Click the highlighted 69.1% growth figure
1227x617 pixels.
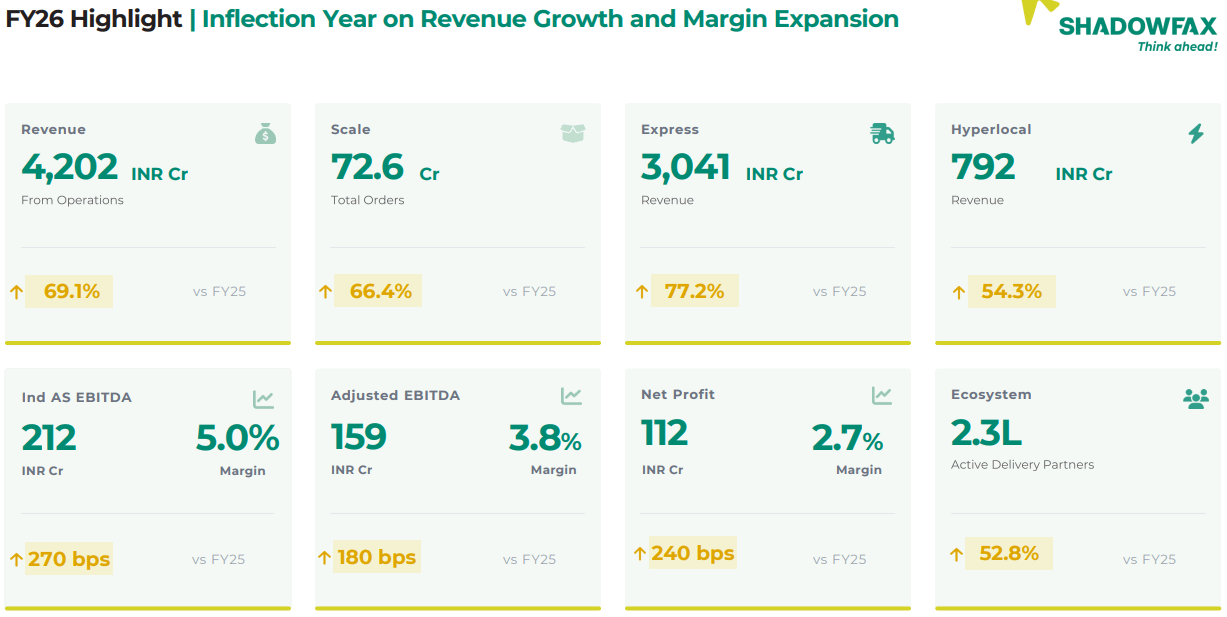point(69,292)
